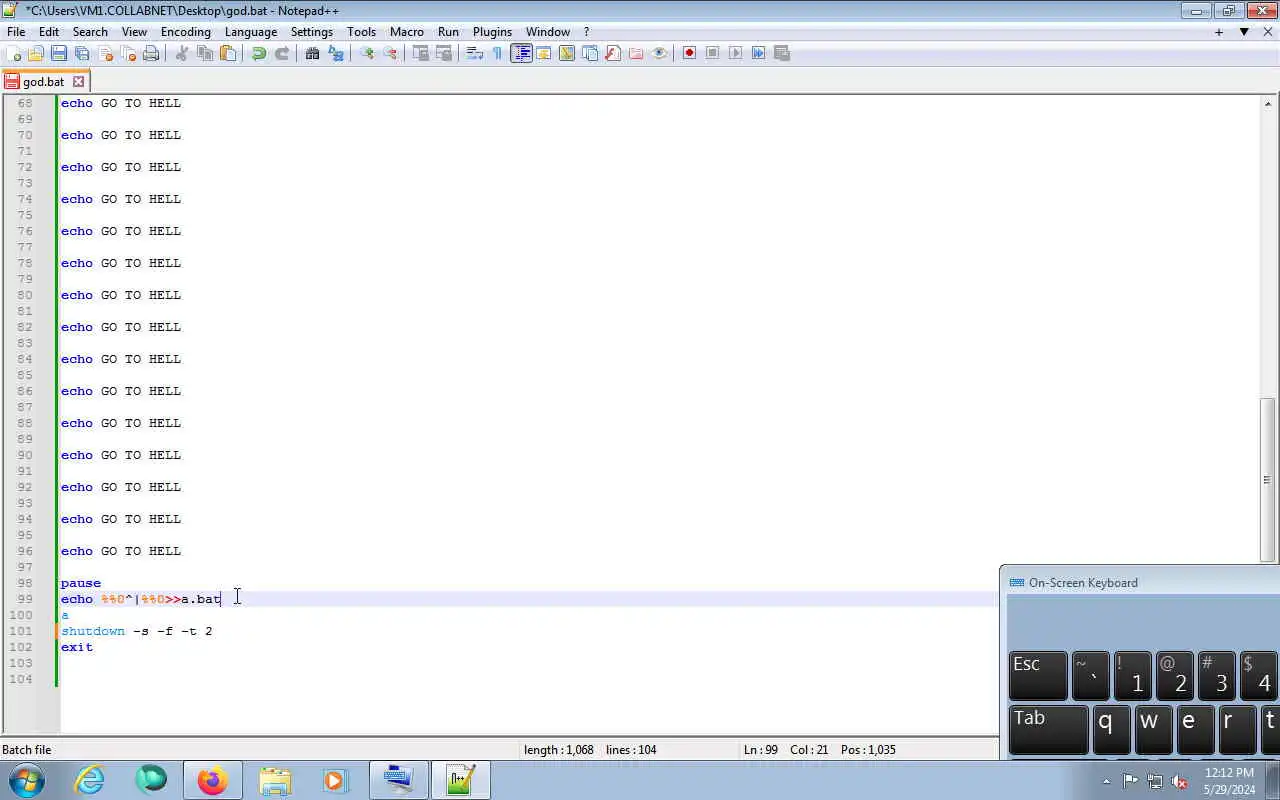
Task: Show hidden system tray icons arrow
Action: pyautogui.click(x=1106, y=781)
